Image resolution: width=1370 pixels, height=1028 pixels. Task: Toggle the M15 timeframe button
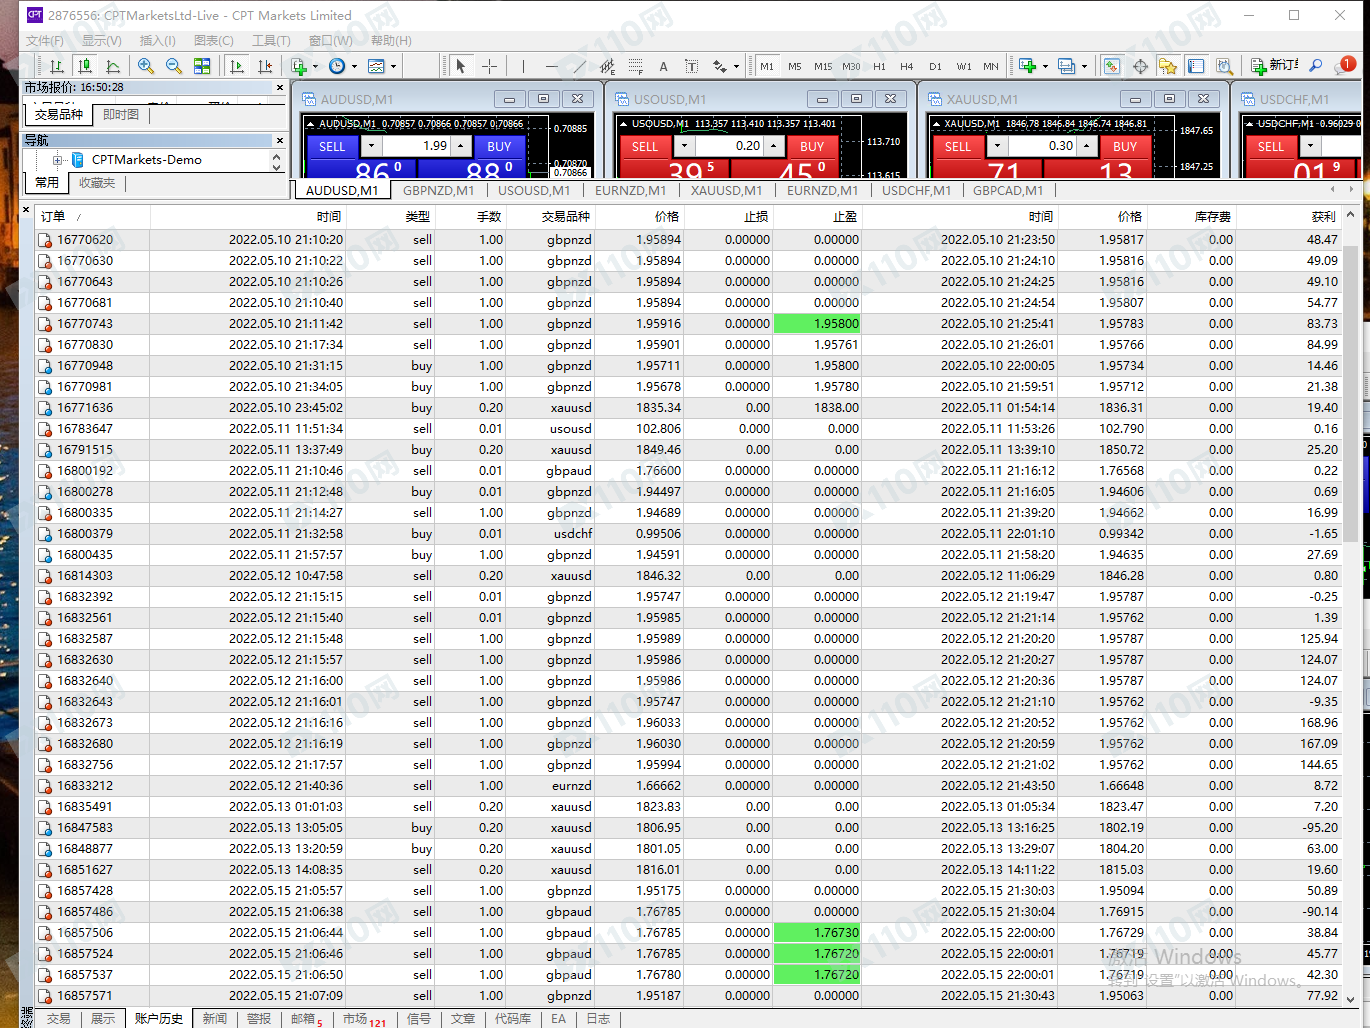(x=822, y=66)
